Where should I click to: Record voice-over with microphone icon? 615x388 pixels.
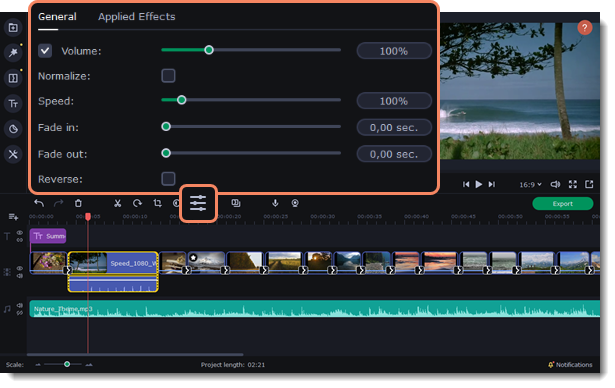(x=275, y=203)
